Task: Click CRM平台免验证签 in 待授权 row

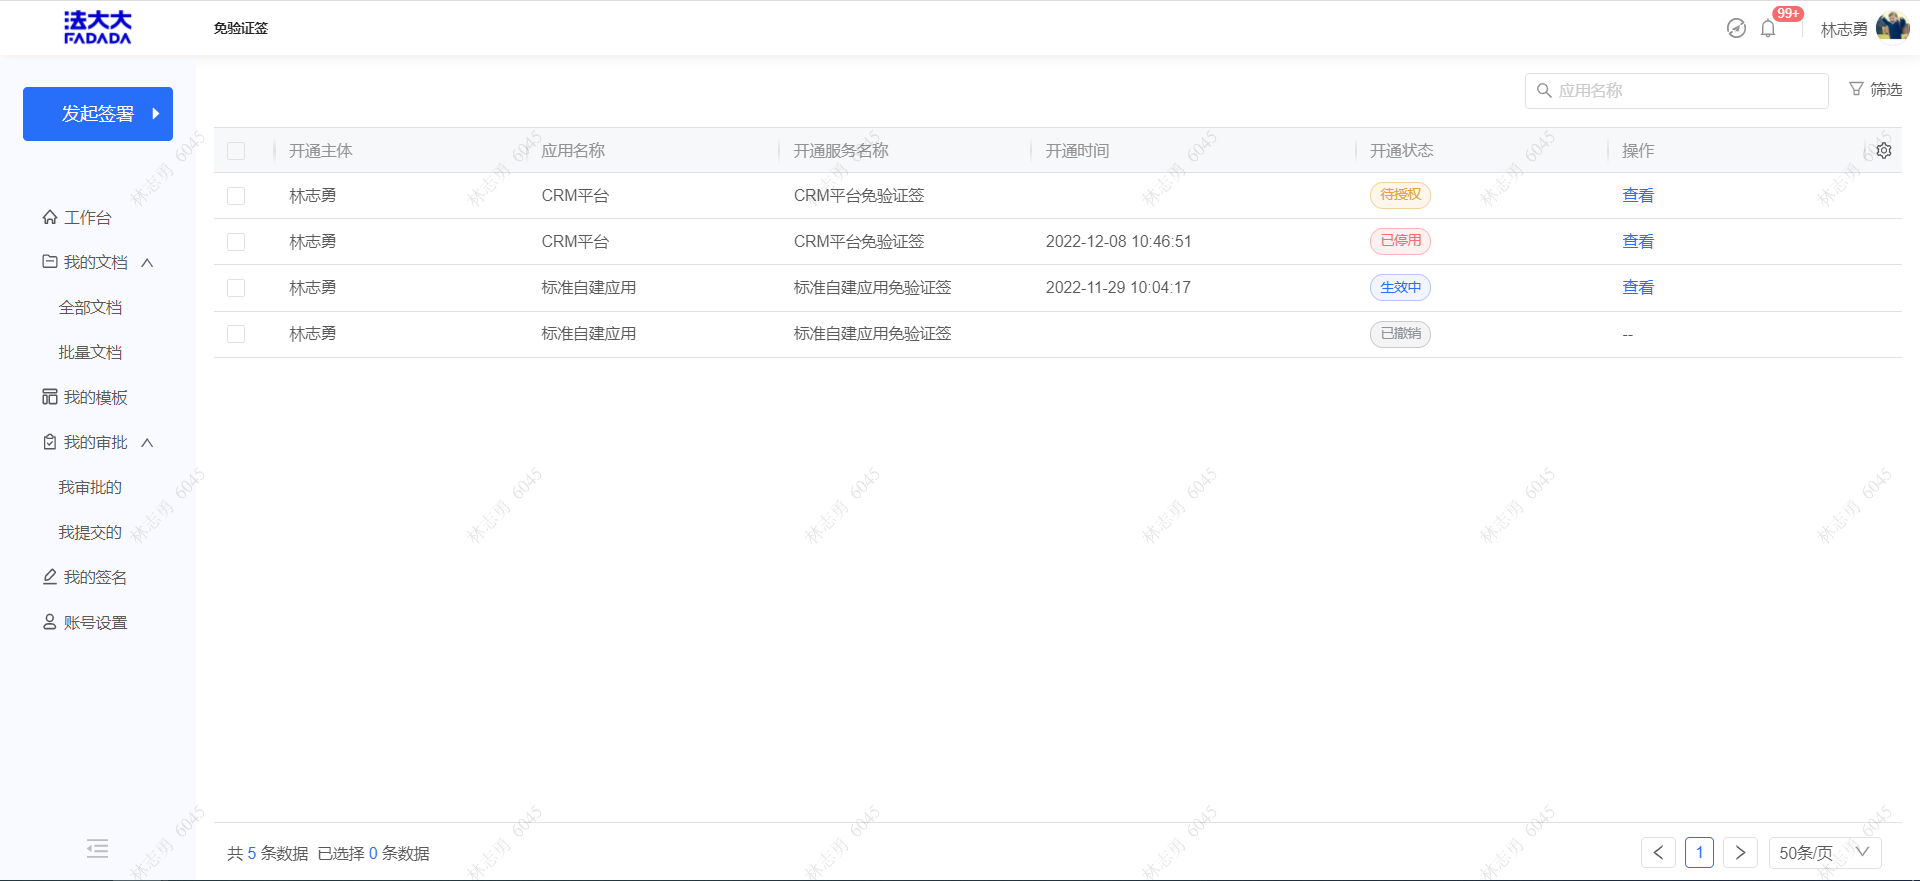Action: point(859,195)
